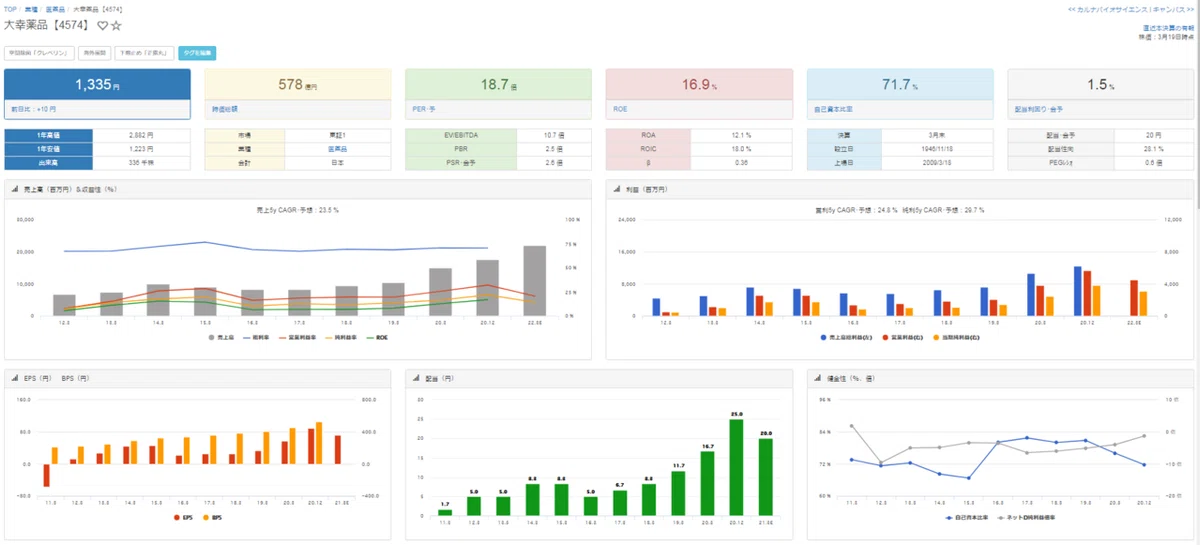Image resolution: width=1200 pixels, height=545 pixels.
Task: Click the chart icon in the 健全性 panel header
Action: [x=816, y=378]
